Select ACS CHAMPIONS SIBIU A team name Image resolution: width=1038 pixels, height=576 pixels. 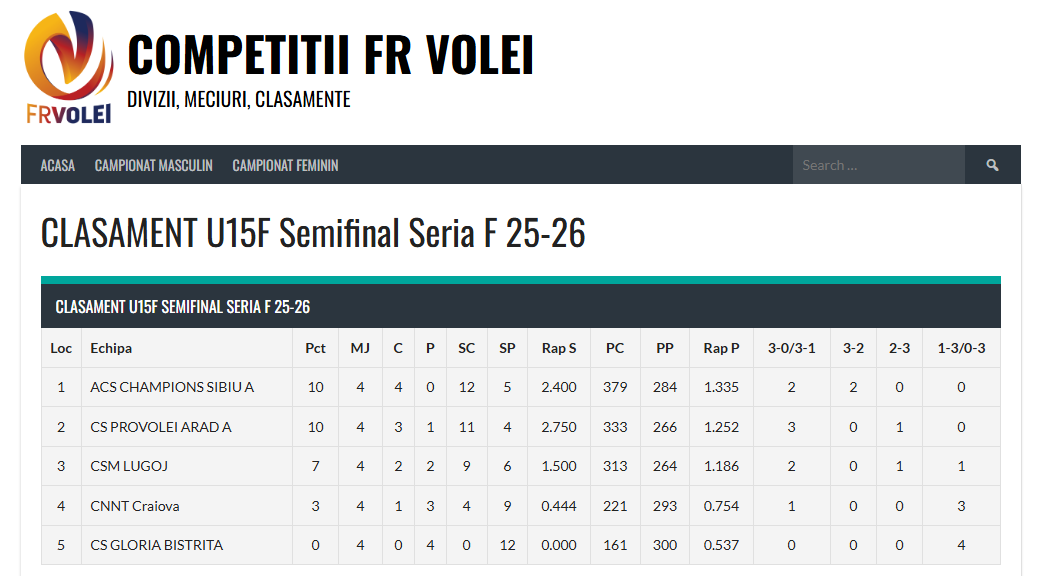172,387
